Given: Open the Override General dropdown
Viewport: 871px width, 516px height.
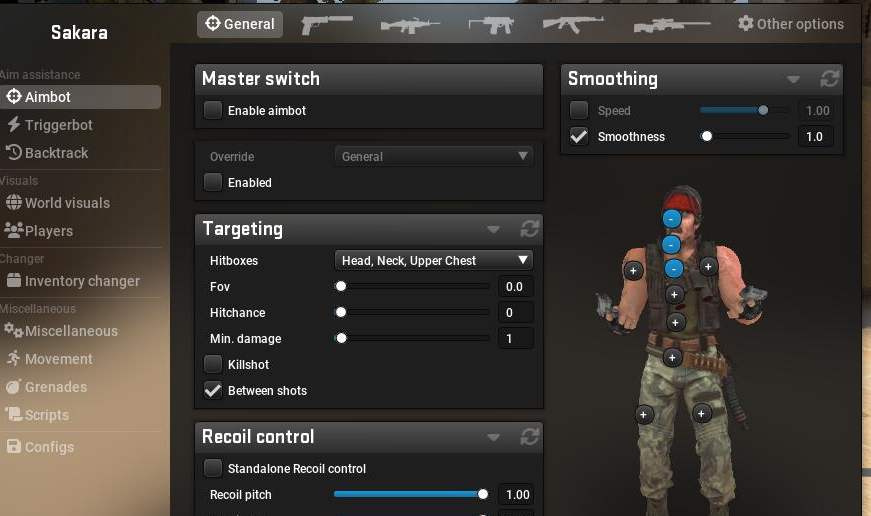Looking at the screenshot, I should 434,157.
